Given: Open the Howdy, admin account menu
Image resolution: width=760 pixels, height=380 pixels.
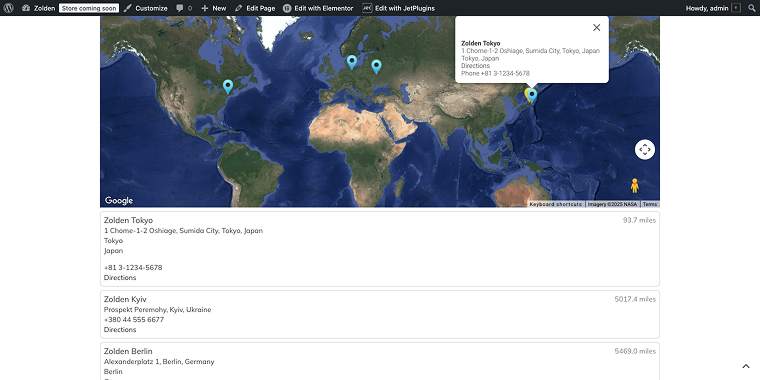Looking at the screenshot, I should 713,8.
